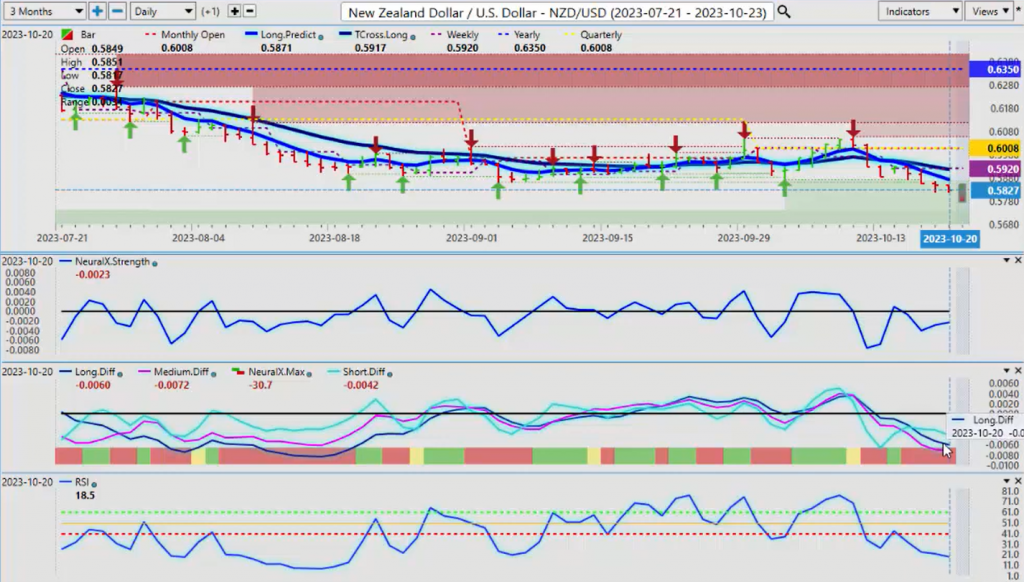Click the 0.5827 current price tag
This screenshot has width=1024, height=582.
click(x=994, y=190)
